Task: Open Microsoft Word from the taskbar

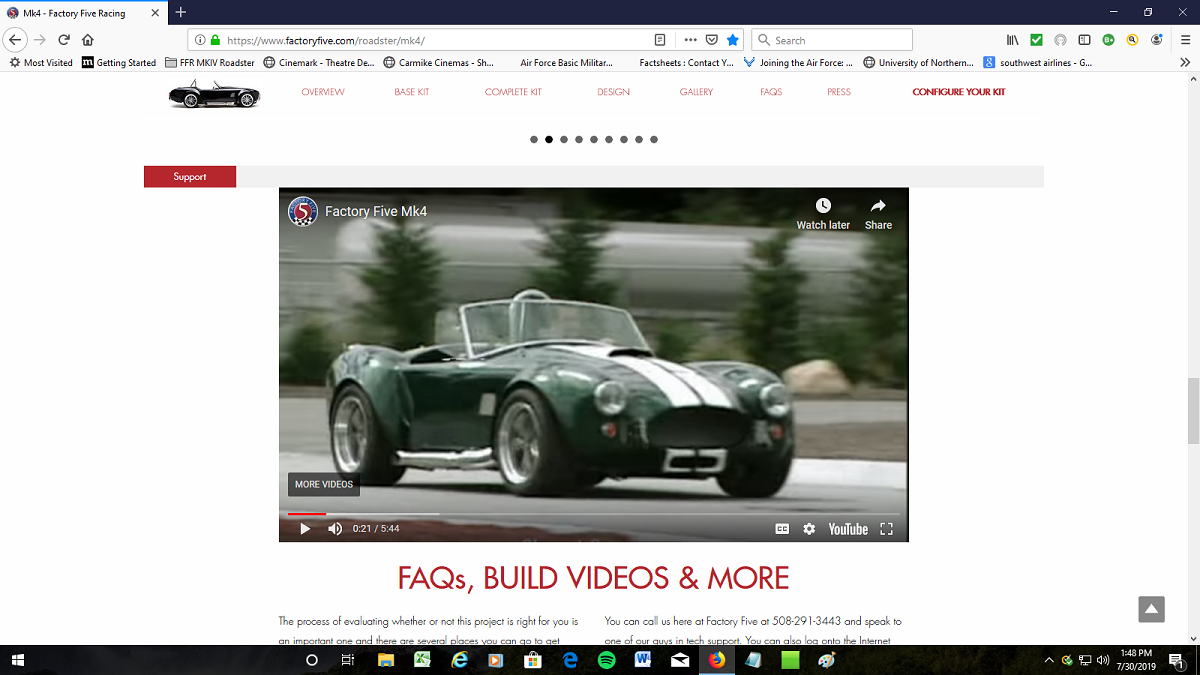Action: (x=643, y=660)
